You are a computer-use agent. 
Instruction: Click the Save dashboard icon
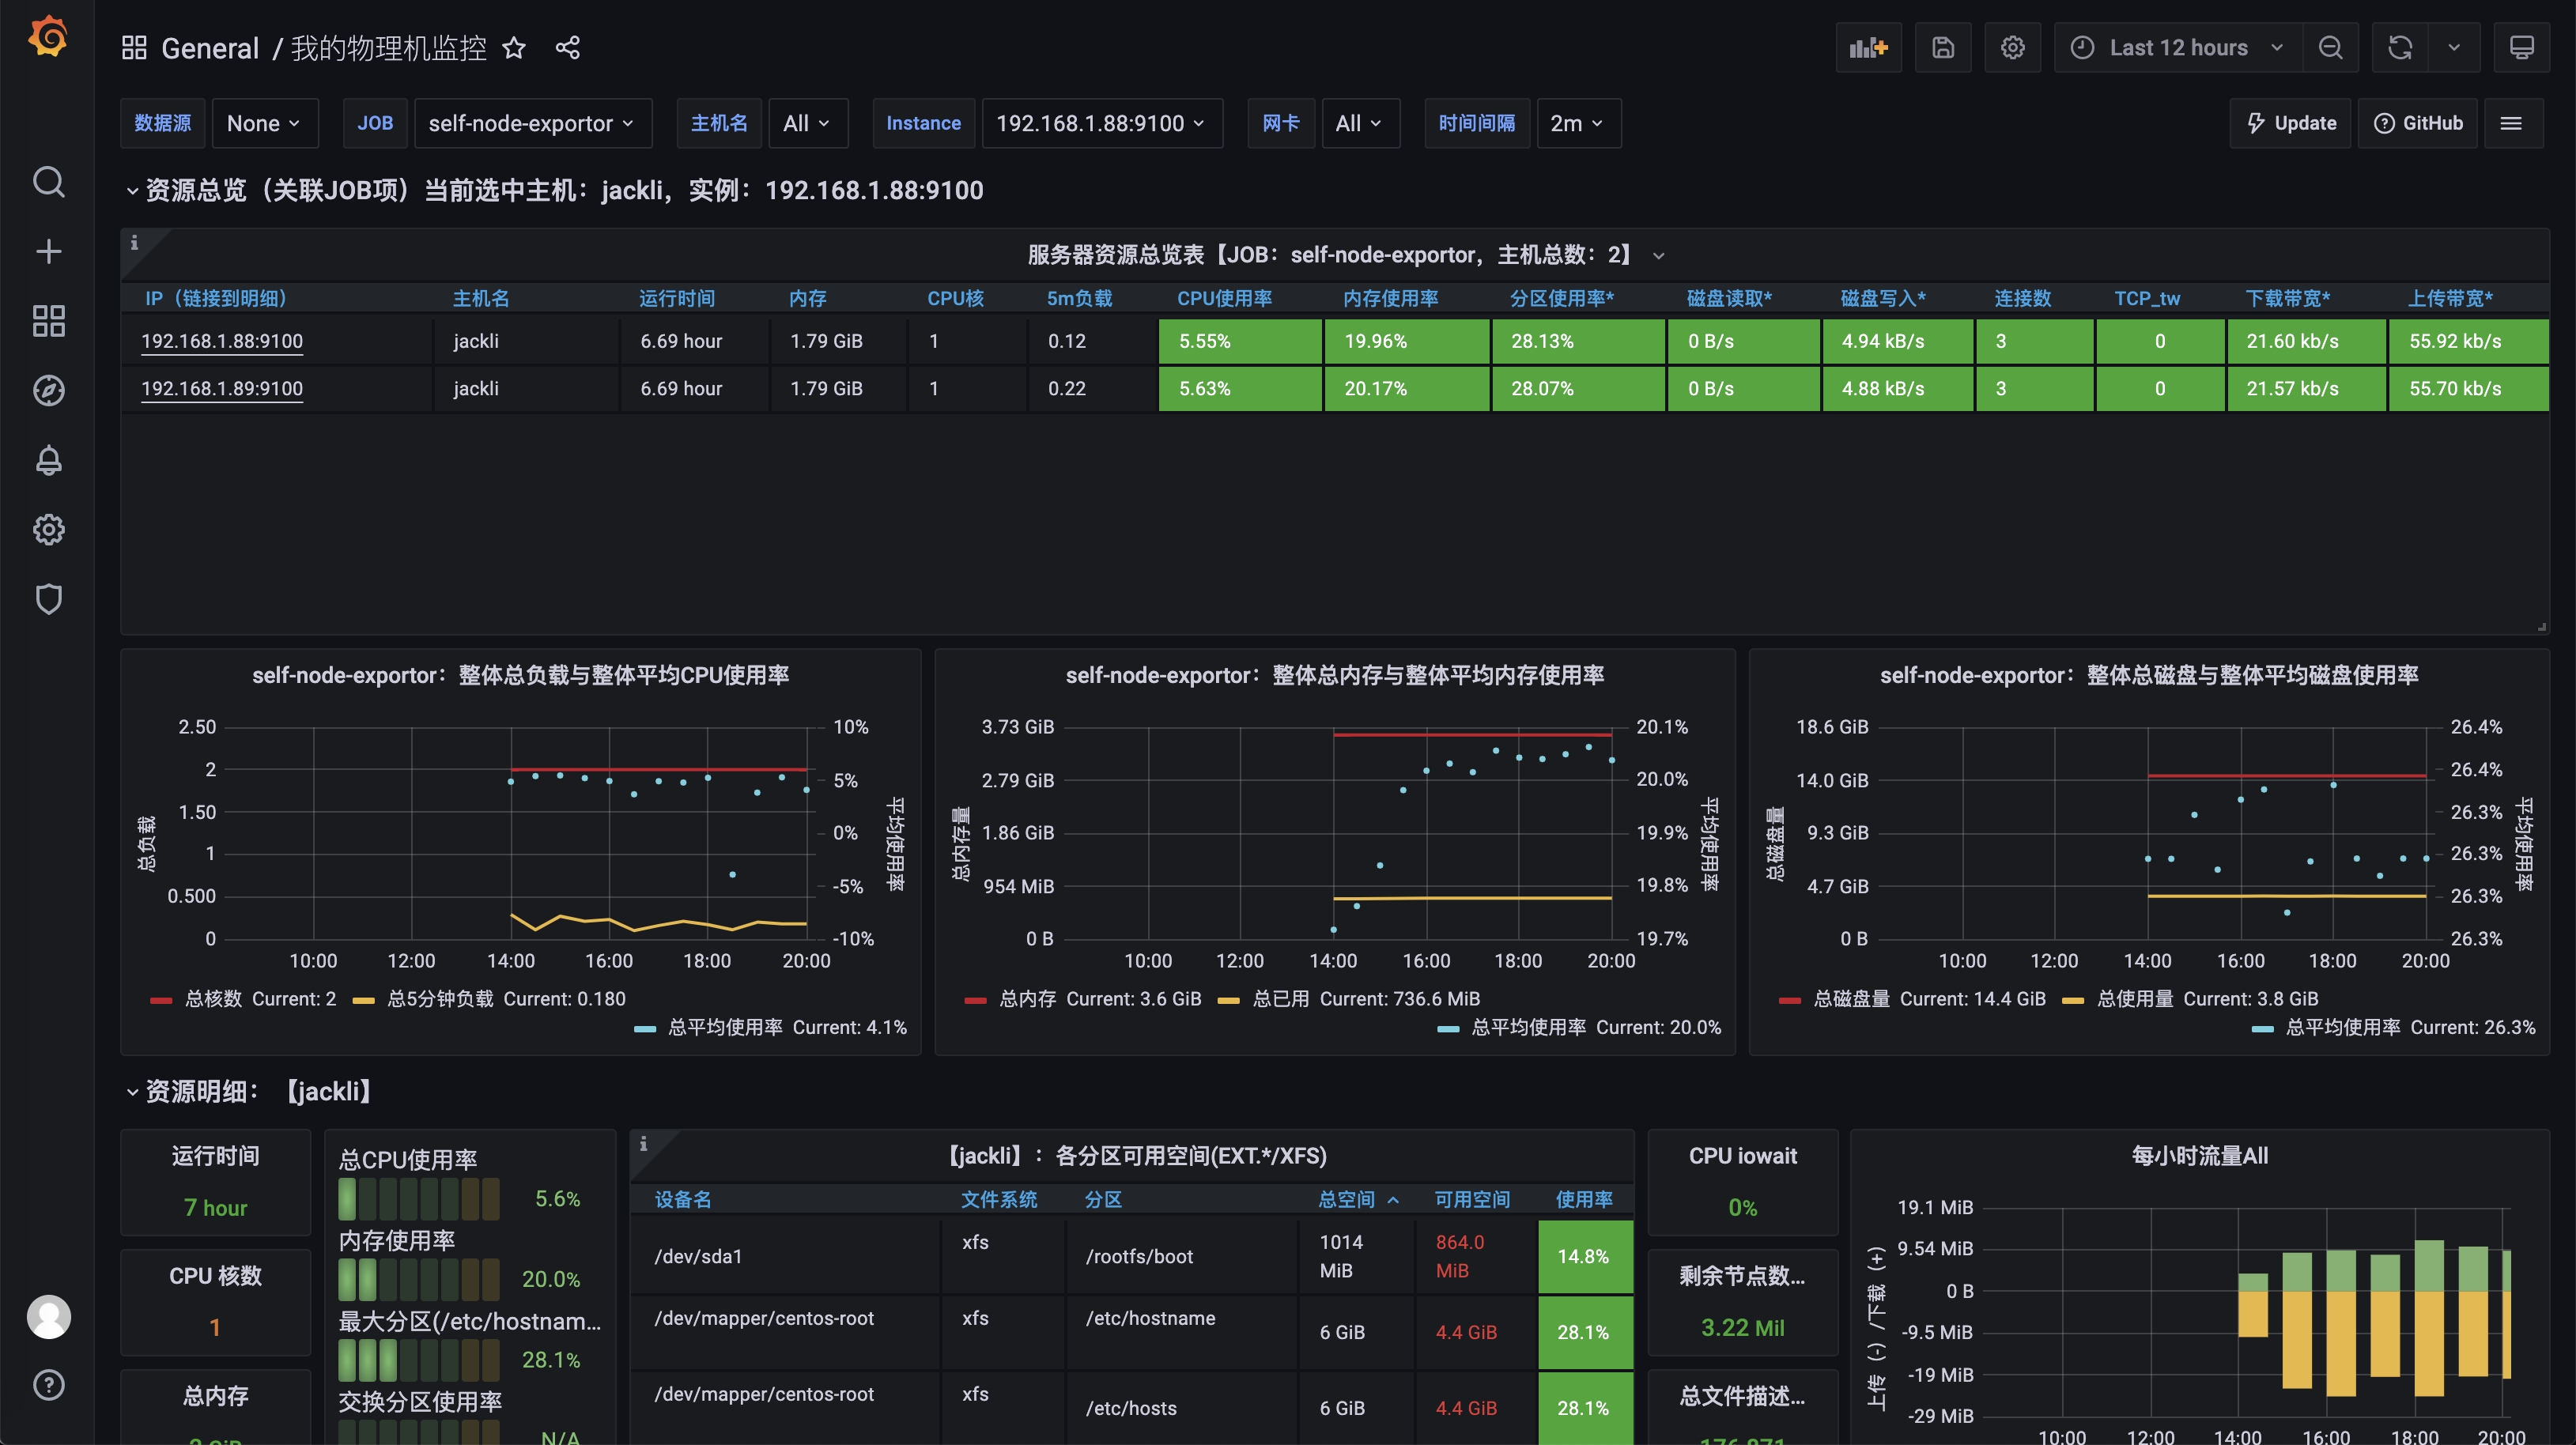coord(1943,48)
